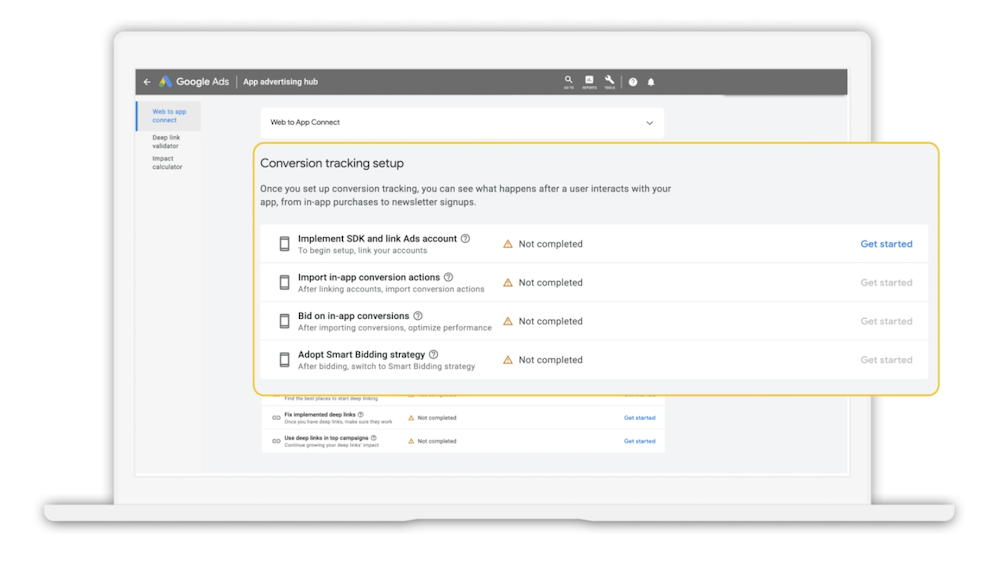The image size is (1000, 567).
Task: Click Get started for Implement SDK and link Ads account
Action: click(x=886, y=244)
